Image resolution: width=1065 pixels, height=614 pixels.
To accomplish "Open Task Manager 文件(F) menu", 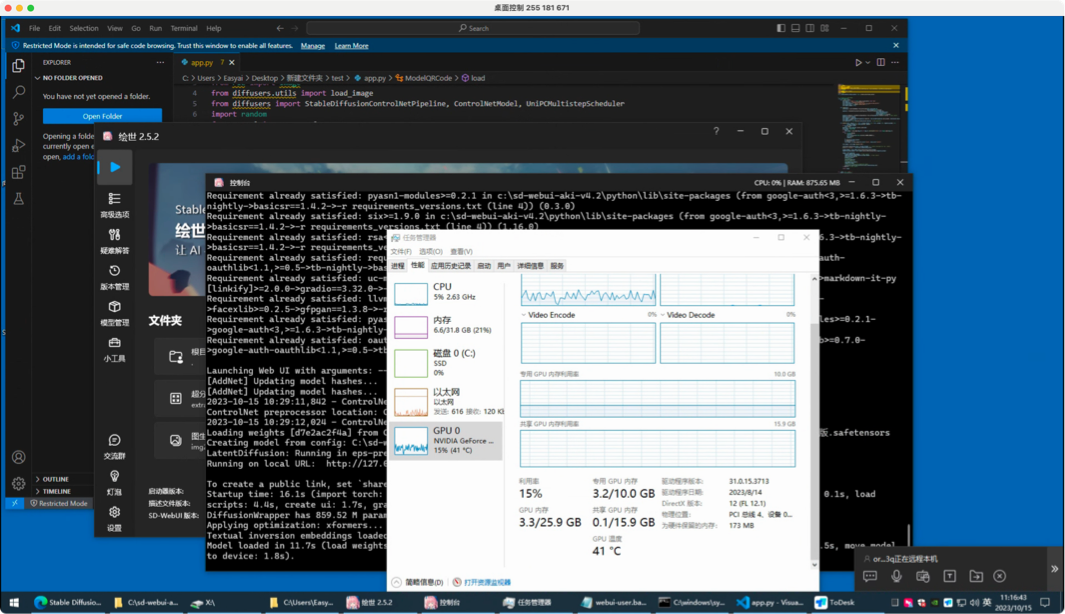I will point(401,251).
